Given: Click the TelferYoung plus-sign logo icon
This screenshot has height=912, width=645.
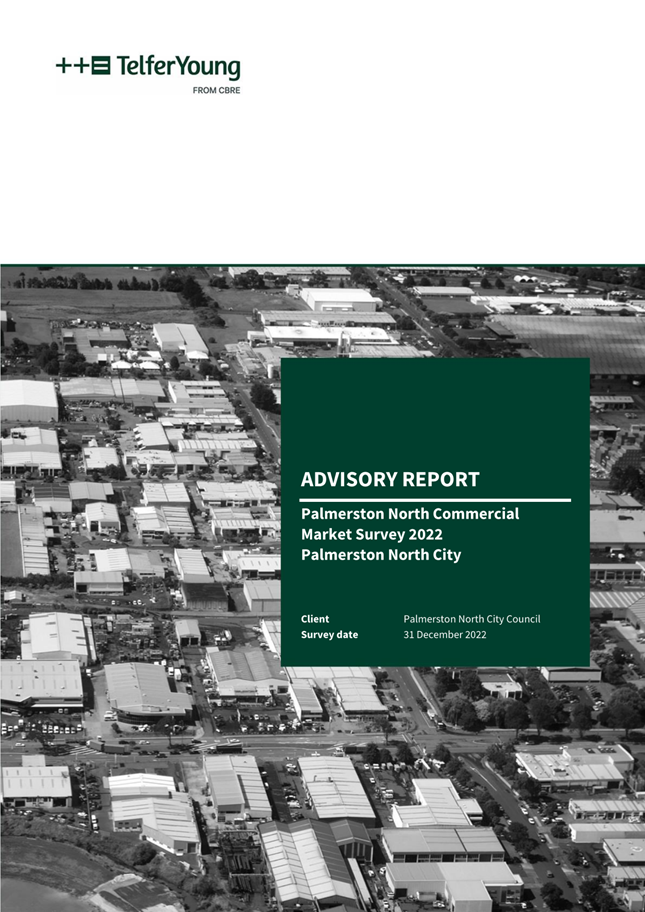Looking at the screenshot, I should (x=72, y=67).
